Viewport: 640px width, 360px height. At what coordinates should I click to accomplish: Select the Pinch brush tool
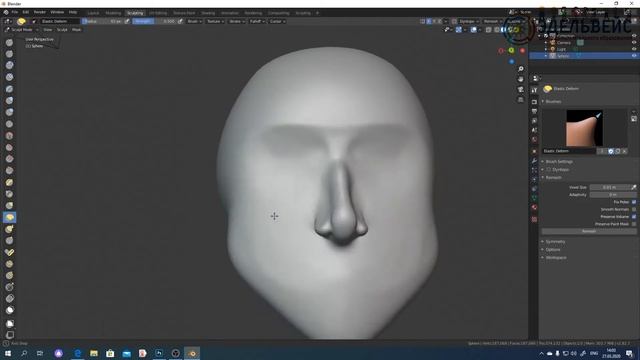(x=9, y=194)
